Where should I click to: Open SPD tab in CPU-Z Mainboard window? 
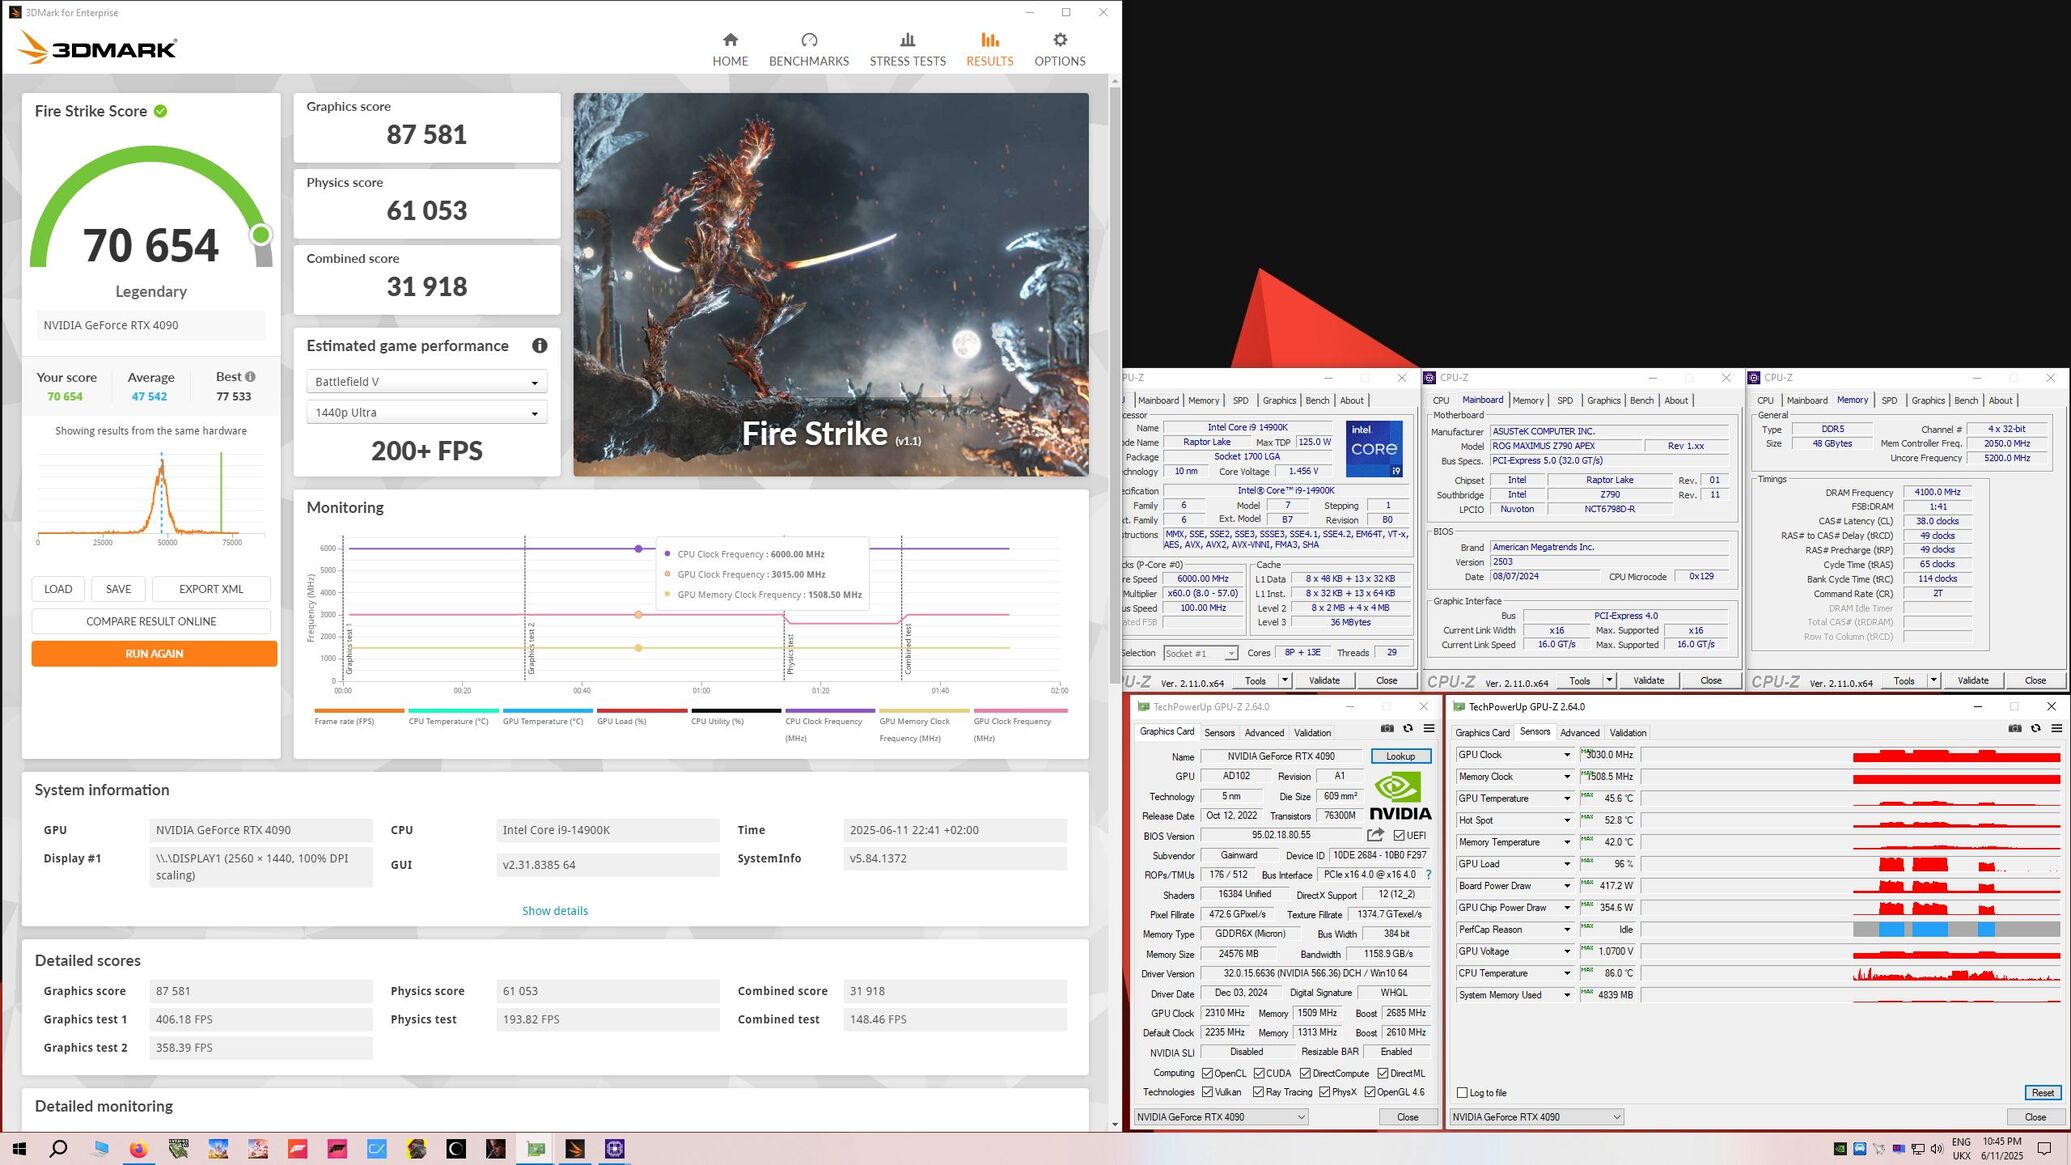1564,401
